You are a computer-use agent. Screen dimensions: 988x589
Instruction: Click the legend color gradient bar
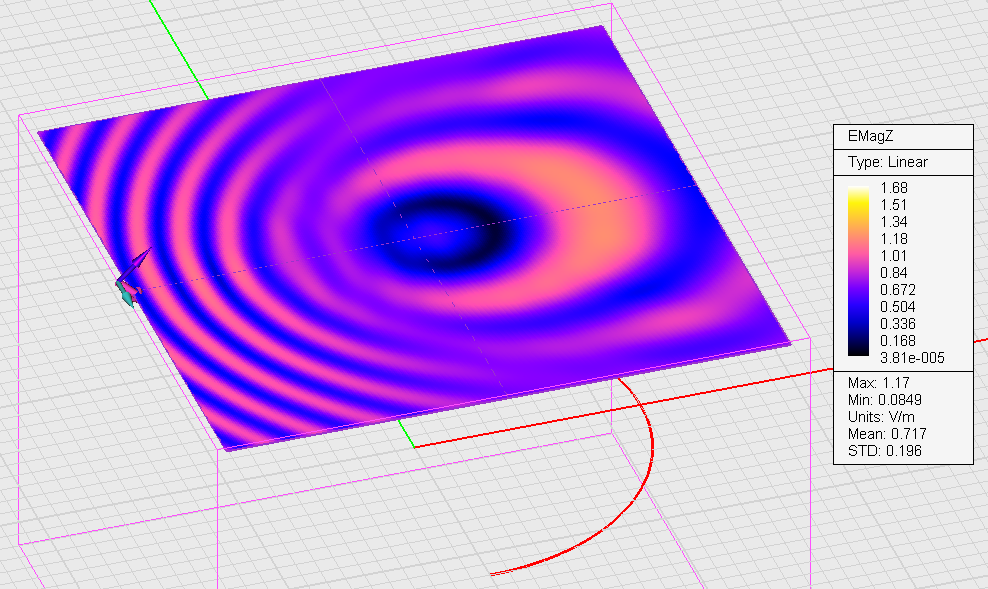point(858,272)
